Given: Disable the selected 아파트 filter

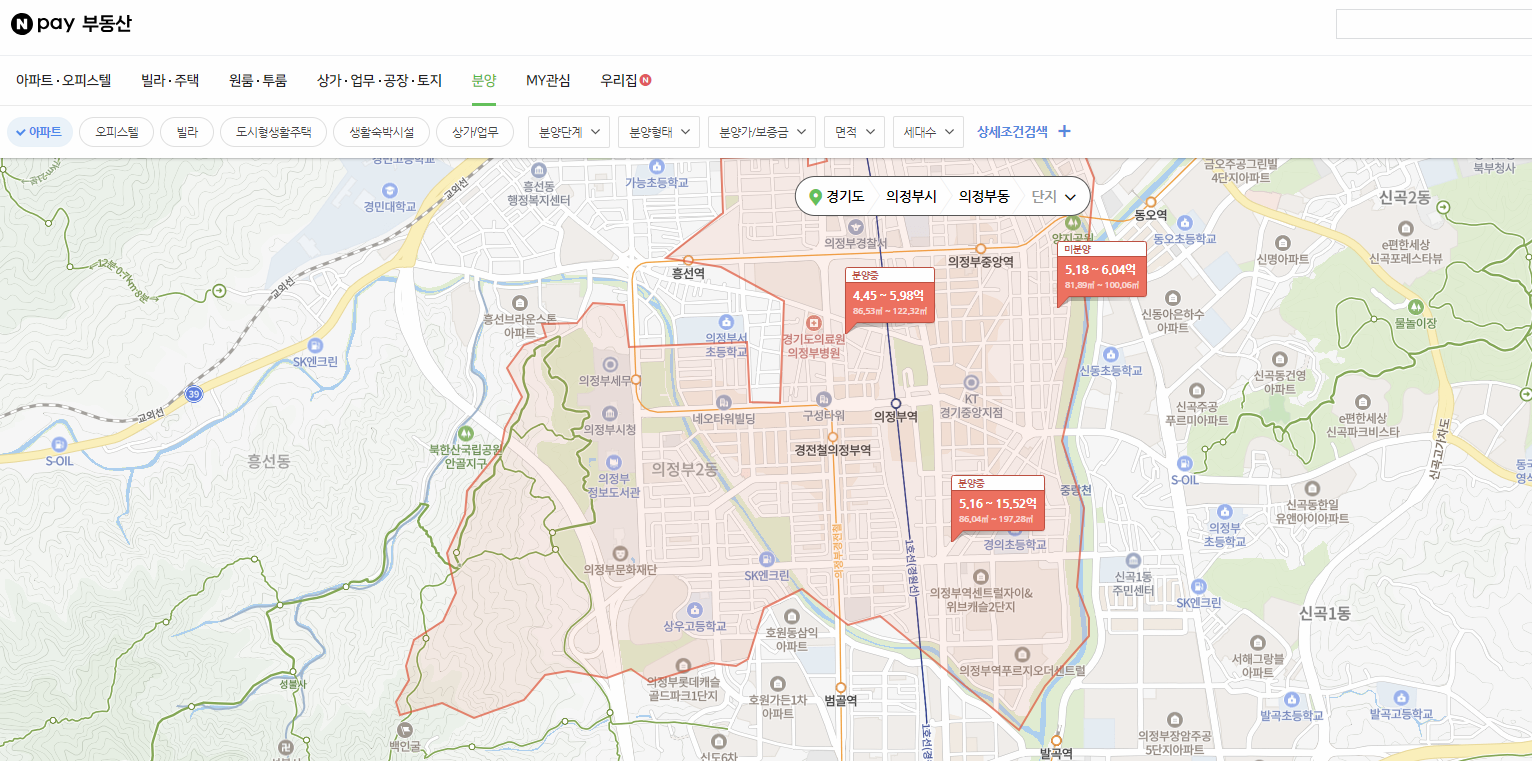Looking at the screenshot, I should 40,131.
